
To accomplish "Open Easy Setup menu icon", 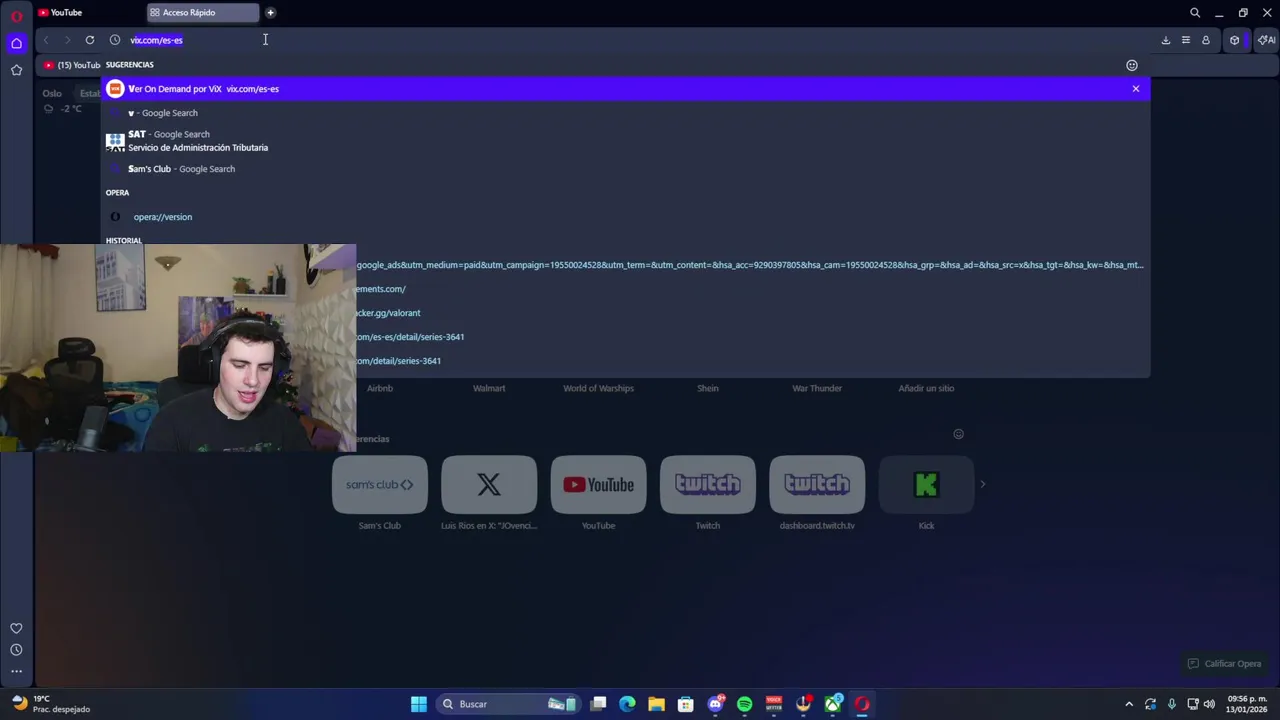I will tap(1185, 40).
